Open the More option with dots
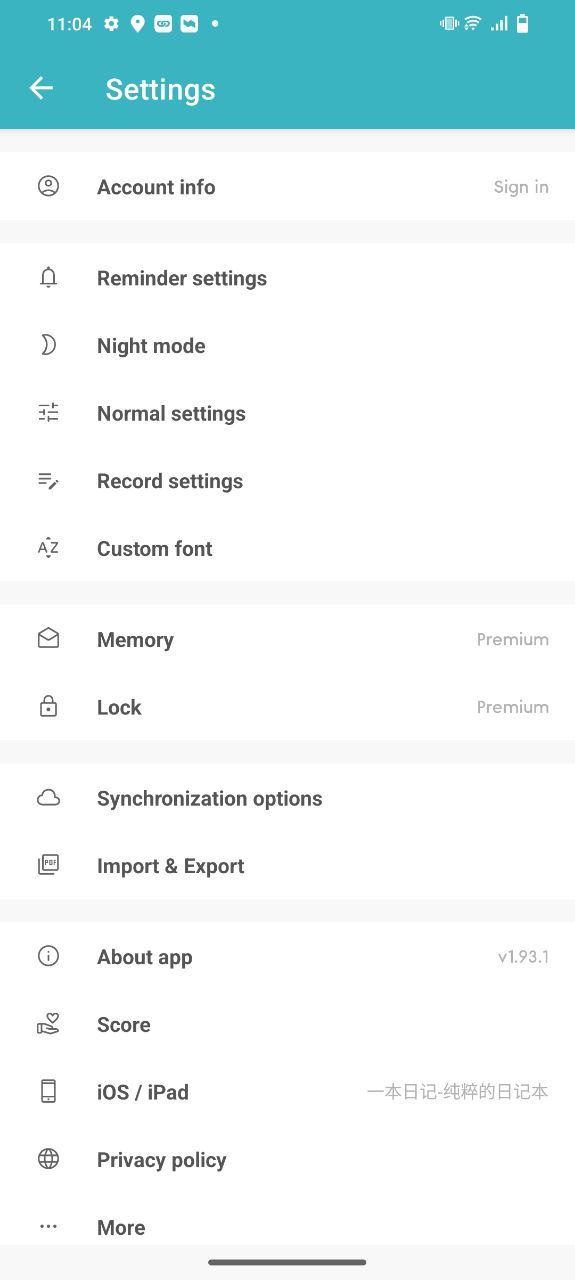Screen dimensions: 575x1280 click(287, 1227)
